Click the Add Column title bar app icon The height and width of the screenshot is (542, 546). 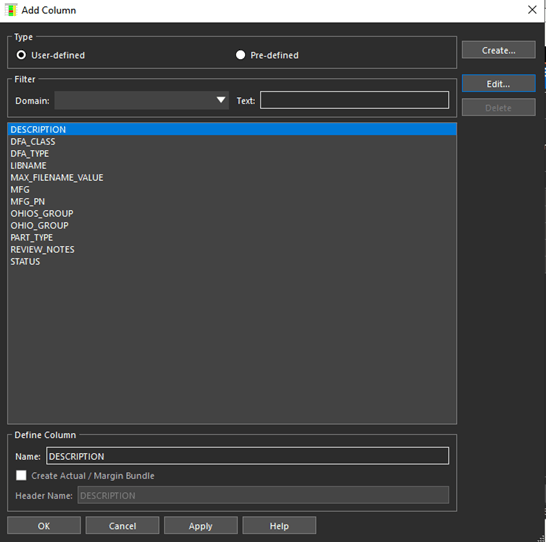coord(11,10)
